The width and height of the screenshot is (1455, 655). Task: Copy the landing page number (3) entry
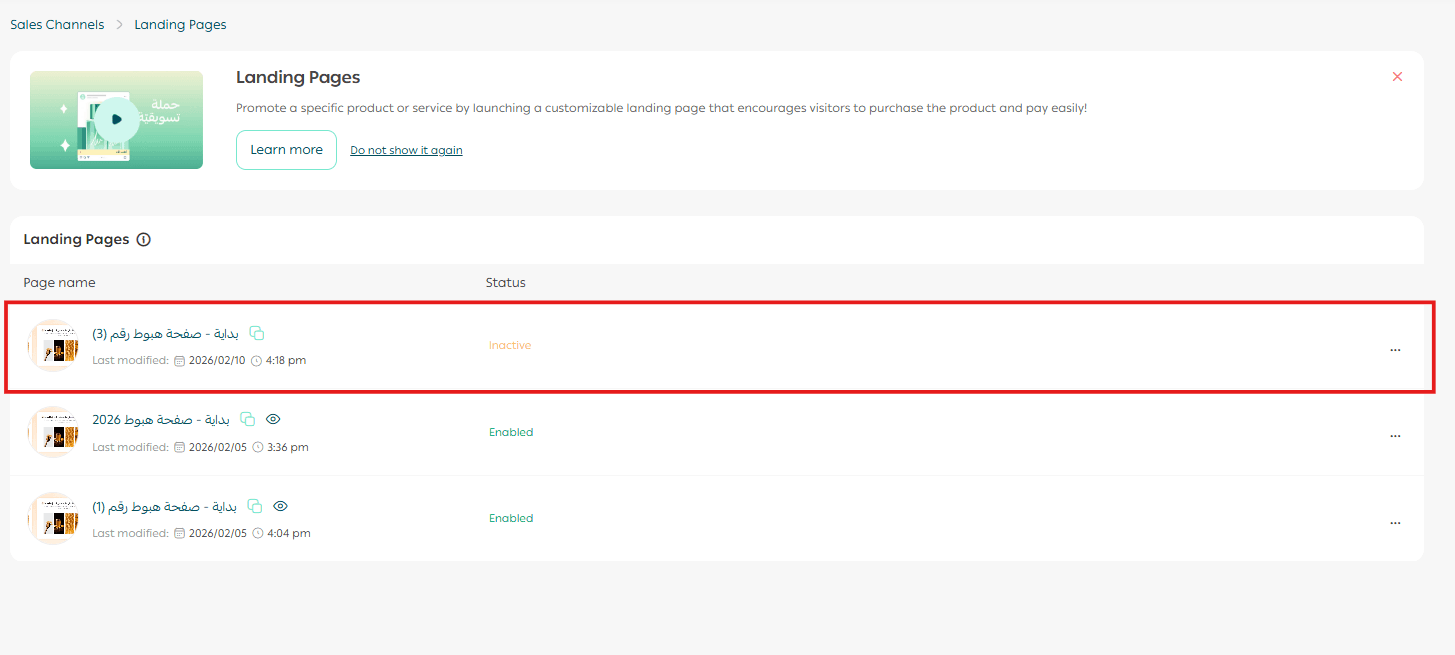[x=257, y=333]
